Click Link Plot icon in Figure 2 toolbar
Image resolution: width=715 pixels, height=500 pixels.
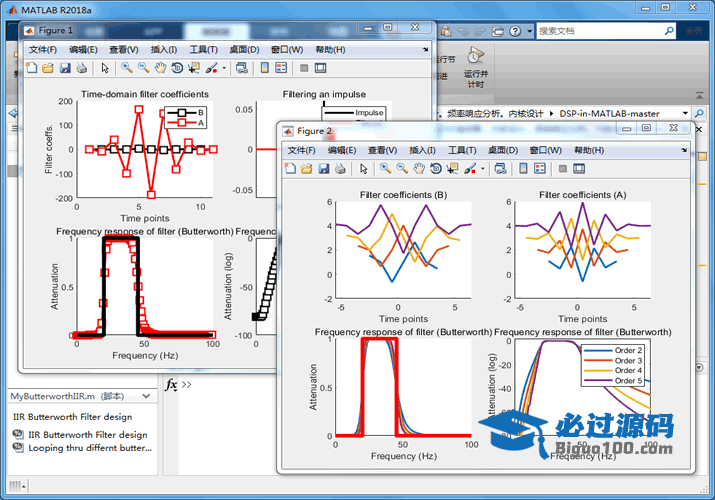pyautogui.click(x=500, y=169)
